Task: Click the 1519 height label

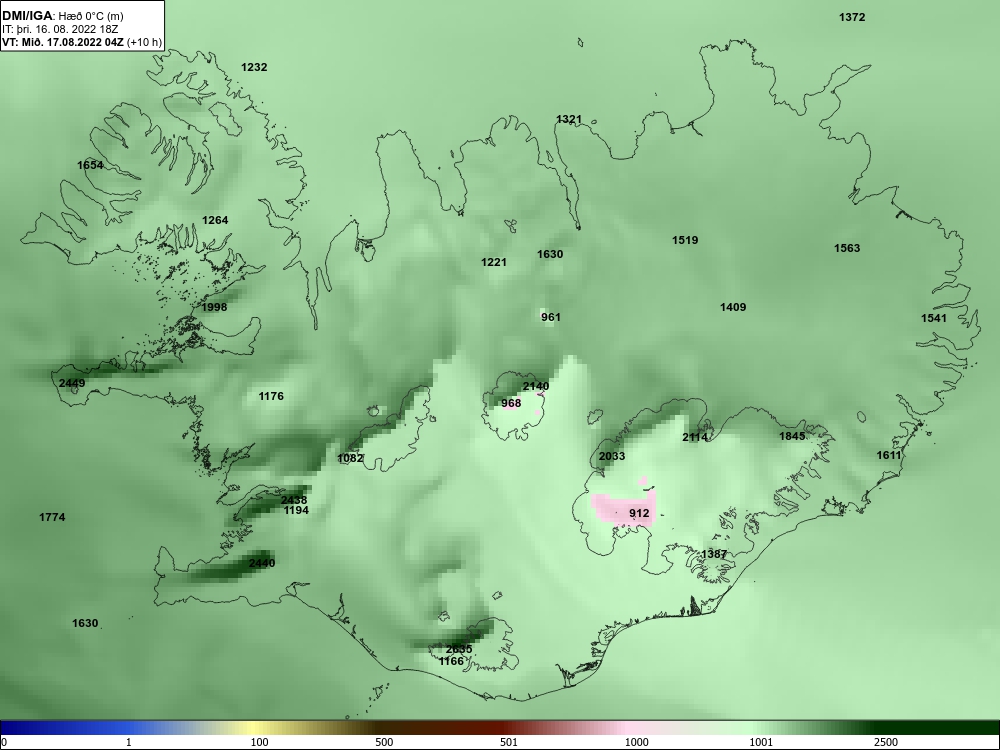Action: 685,240
